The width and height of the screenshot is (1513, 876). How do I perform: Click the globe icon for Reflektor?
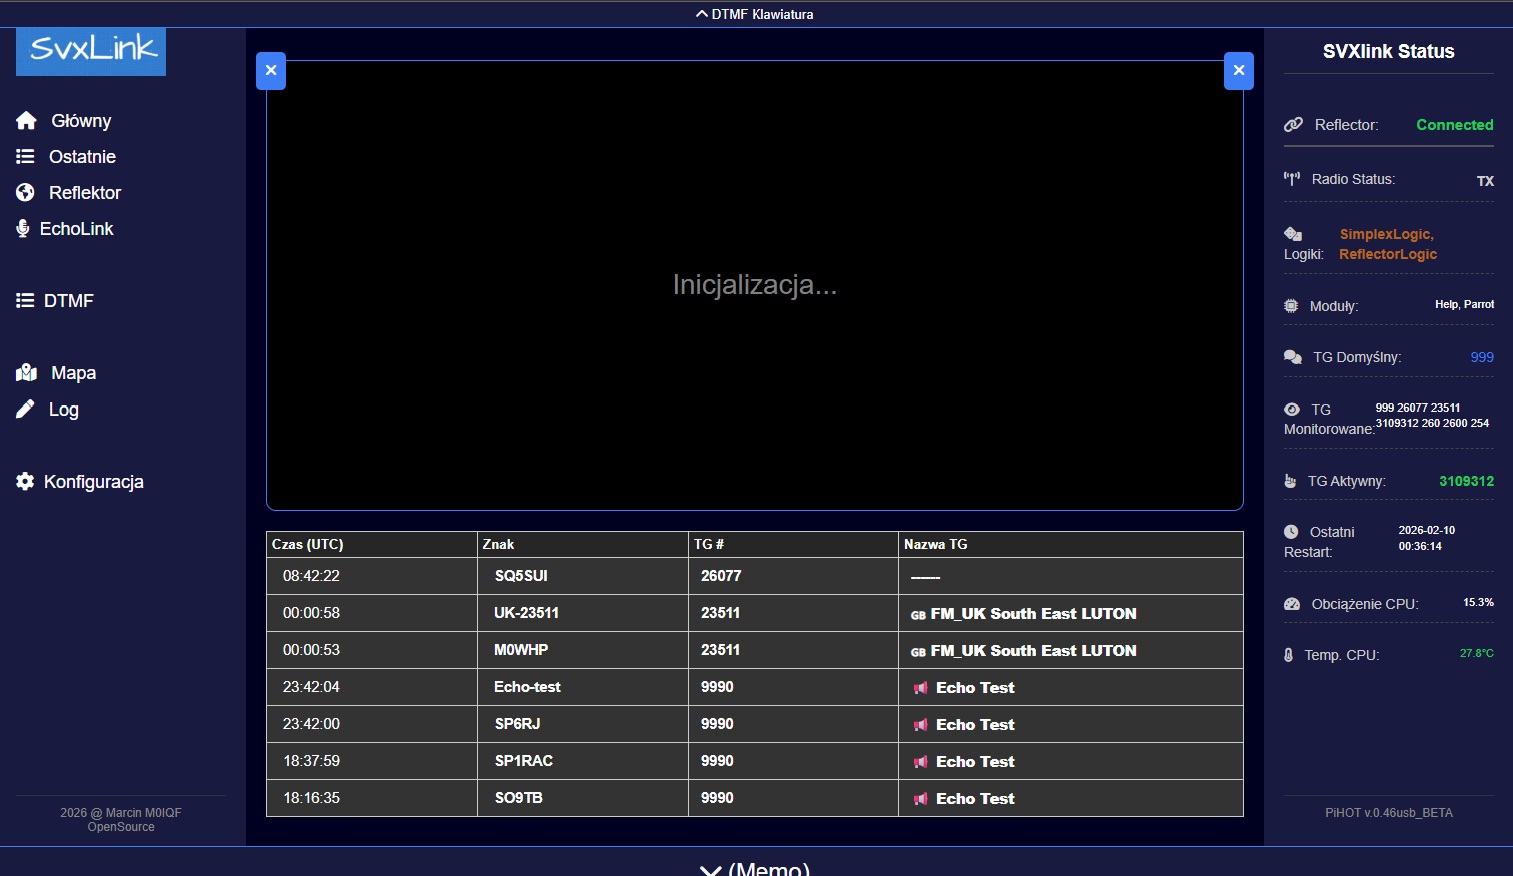[x=25, y=193]
